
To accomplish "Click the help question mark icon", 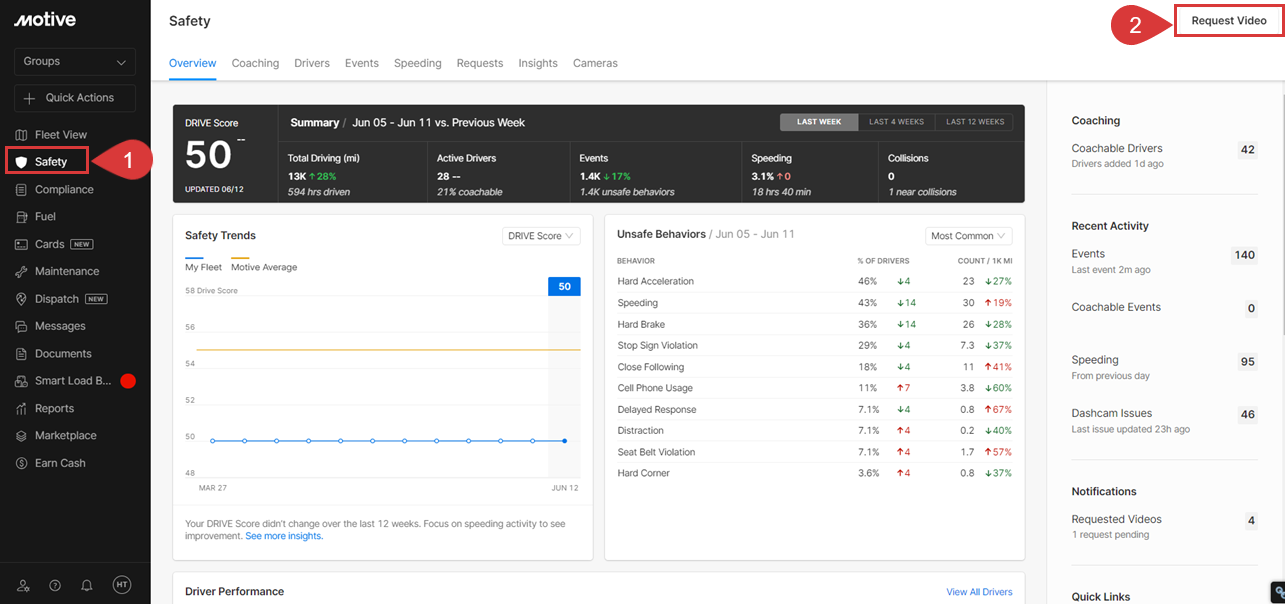I will click(55, 586).
